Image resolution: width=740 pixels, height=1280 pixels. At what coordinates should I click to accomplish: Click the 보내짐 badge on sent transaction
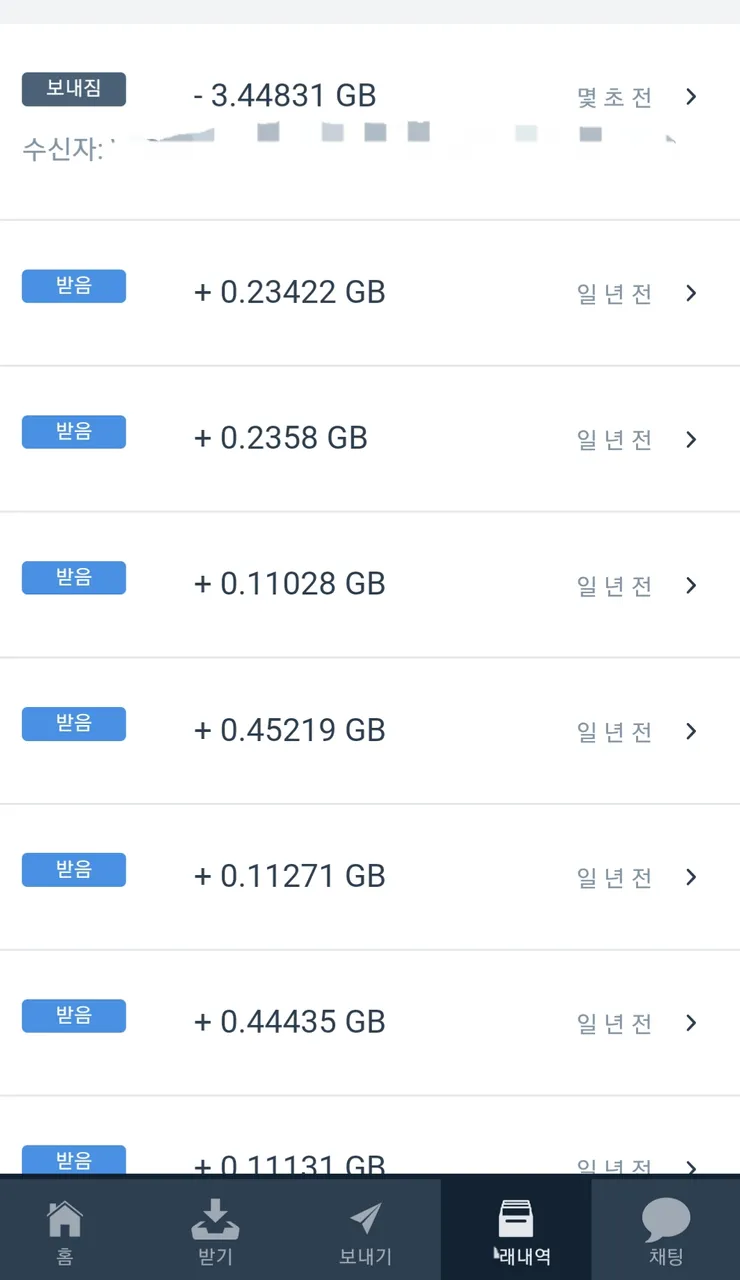point(74,89)
